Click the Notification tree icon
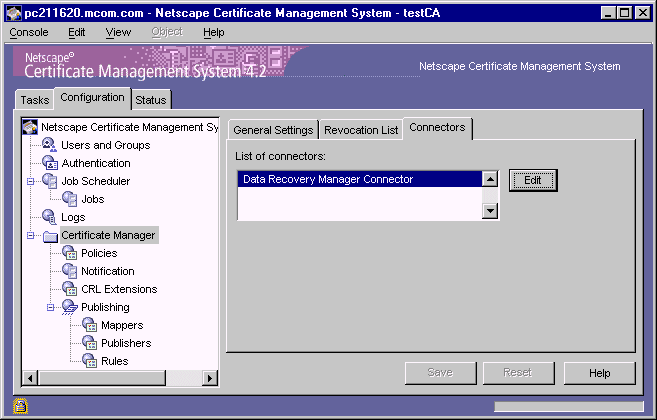 click(70, 271)
